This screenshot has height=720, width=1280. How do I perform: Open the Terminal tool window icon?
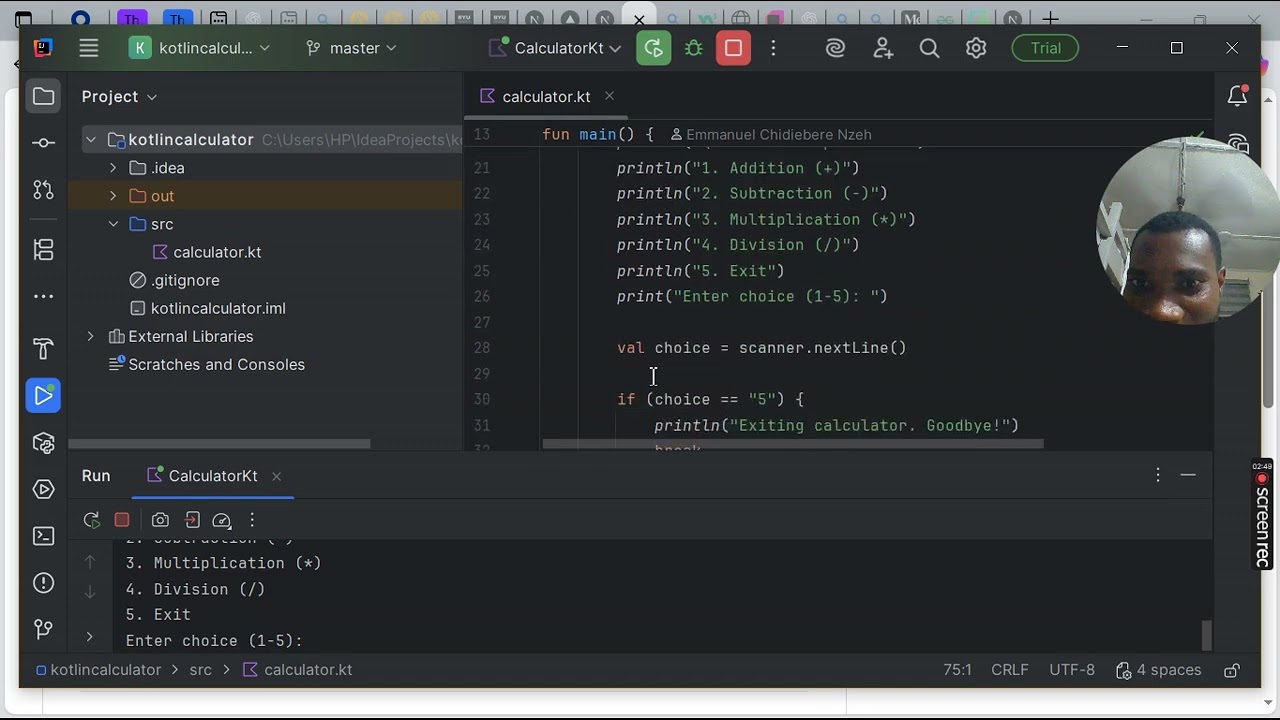pos(43,536)
